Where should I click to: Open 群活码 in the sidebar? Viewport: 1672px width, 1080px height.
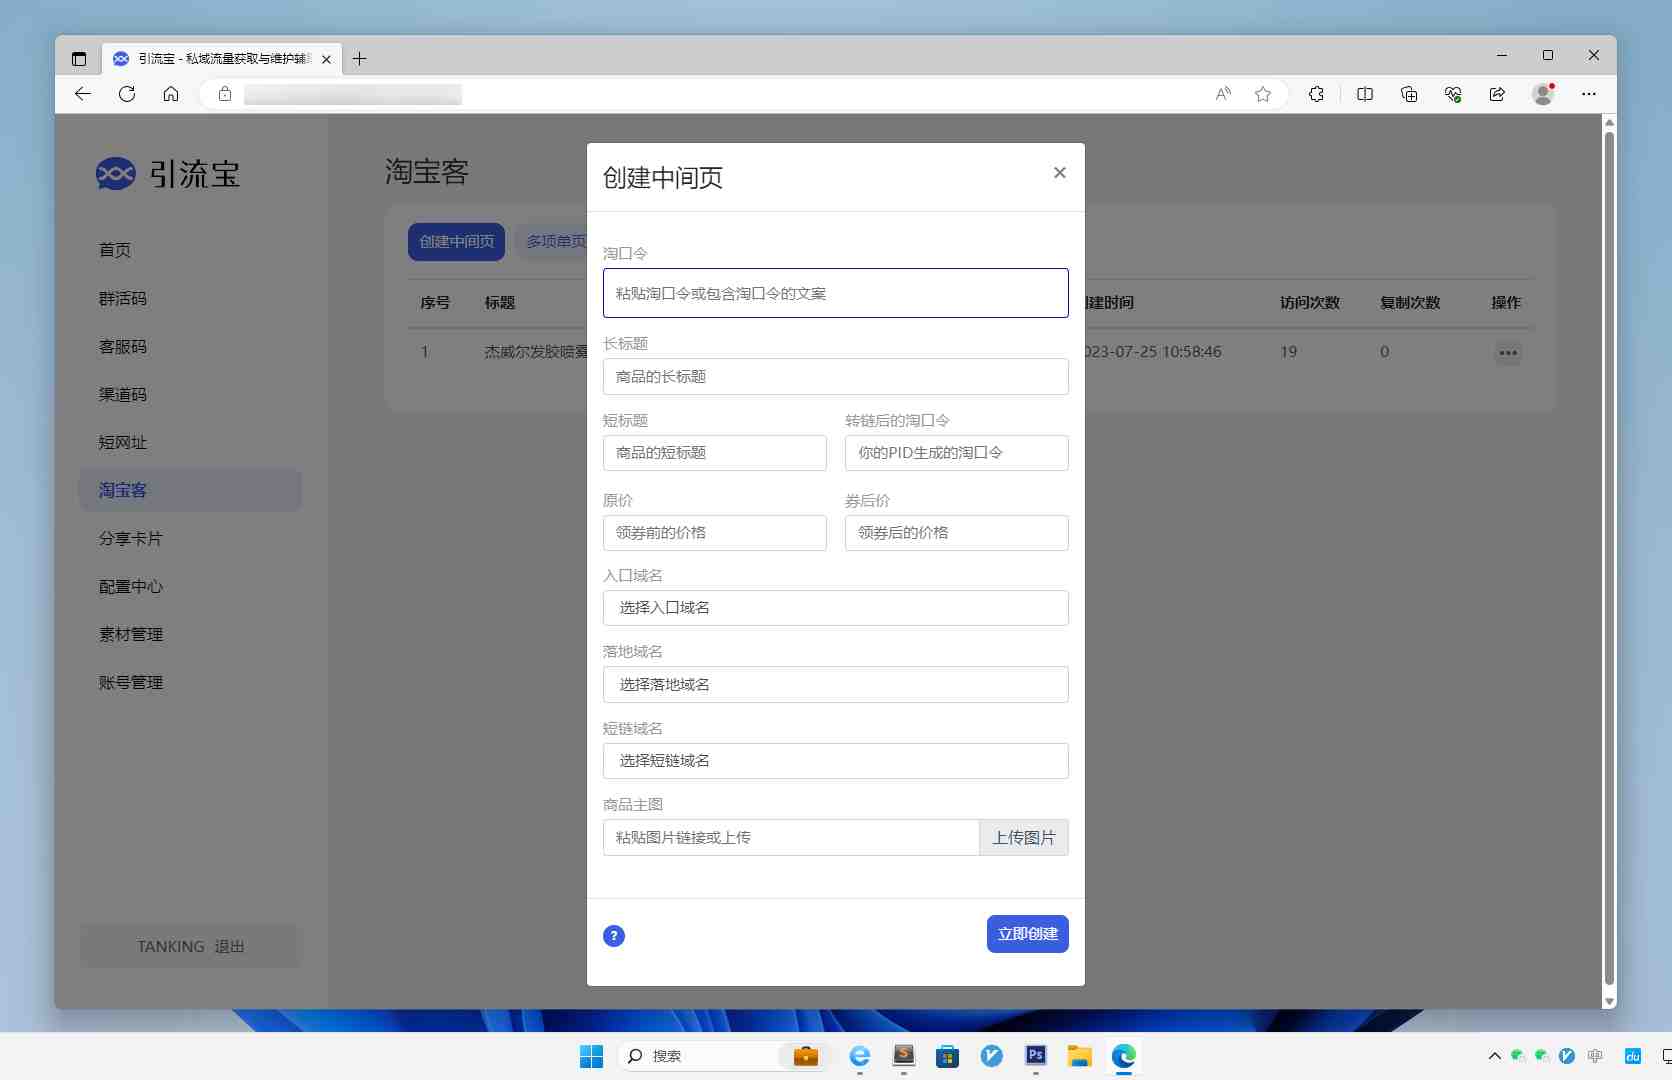pos(123,299)
